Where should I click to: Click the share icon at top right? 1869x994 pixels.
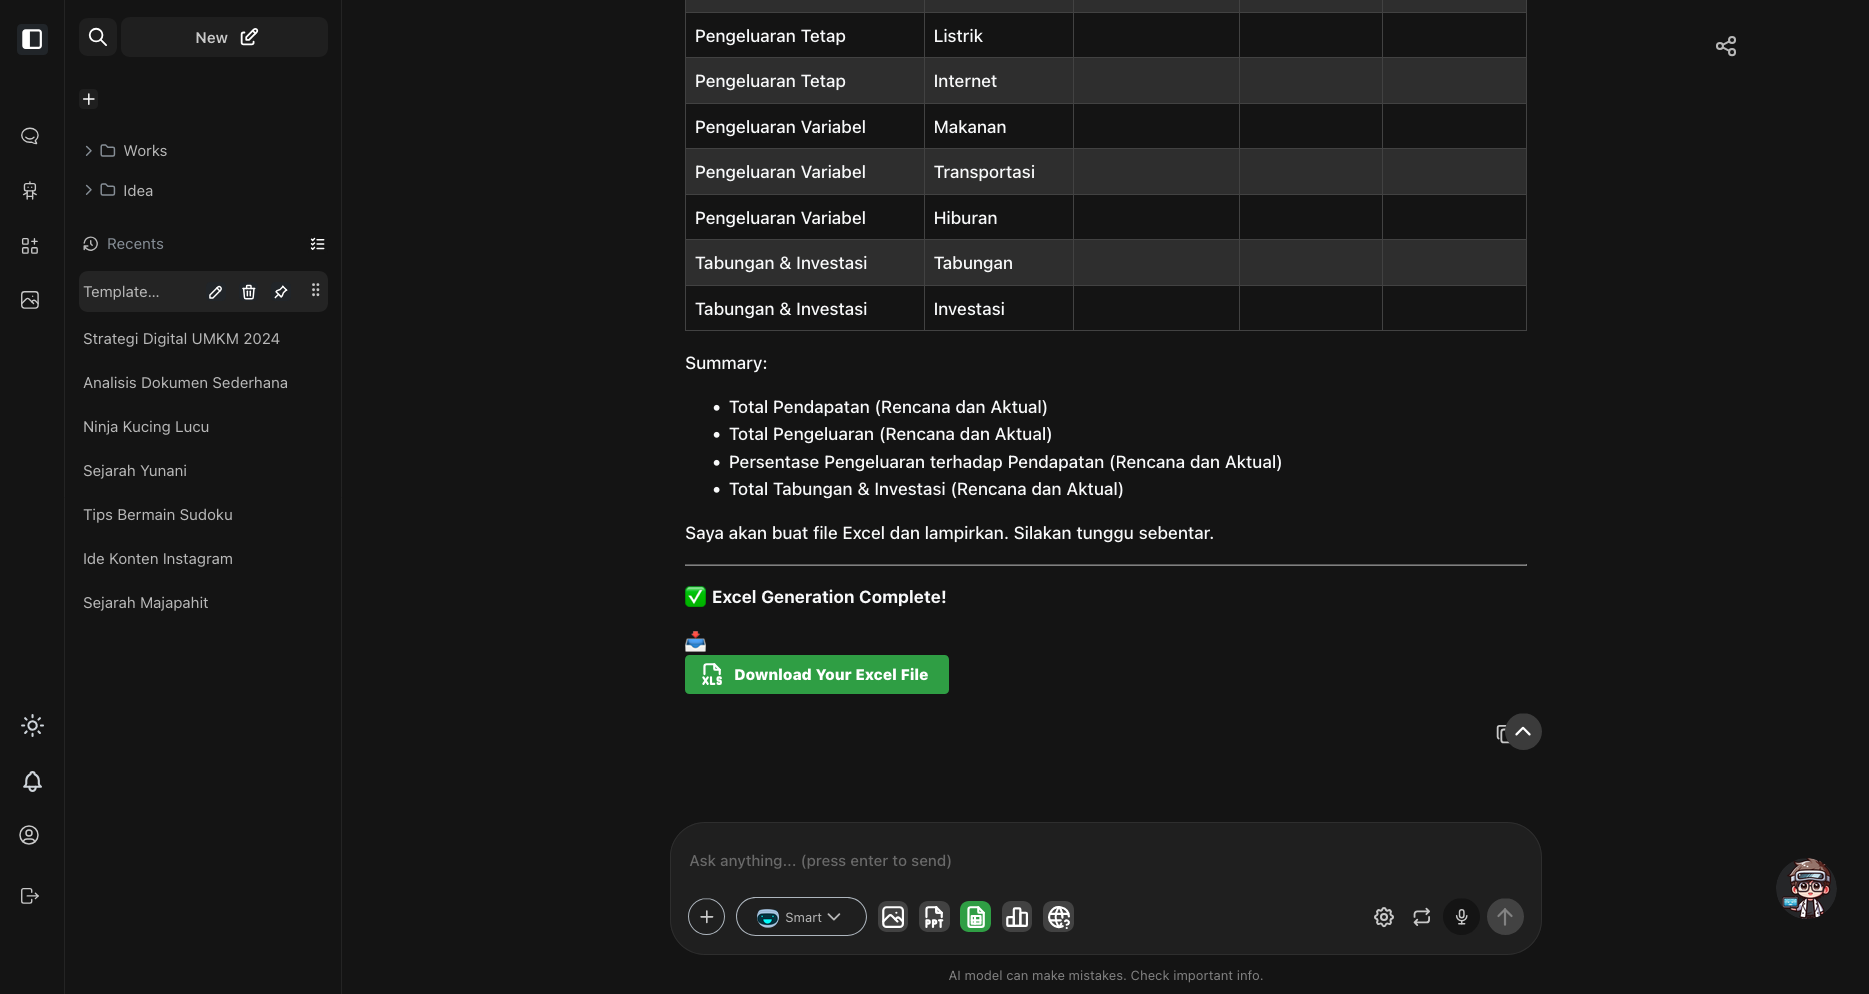click(1725, 47)
